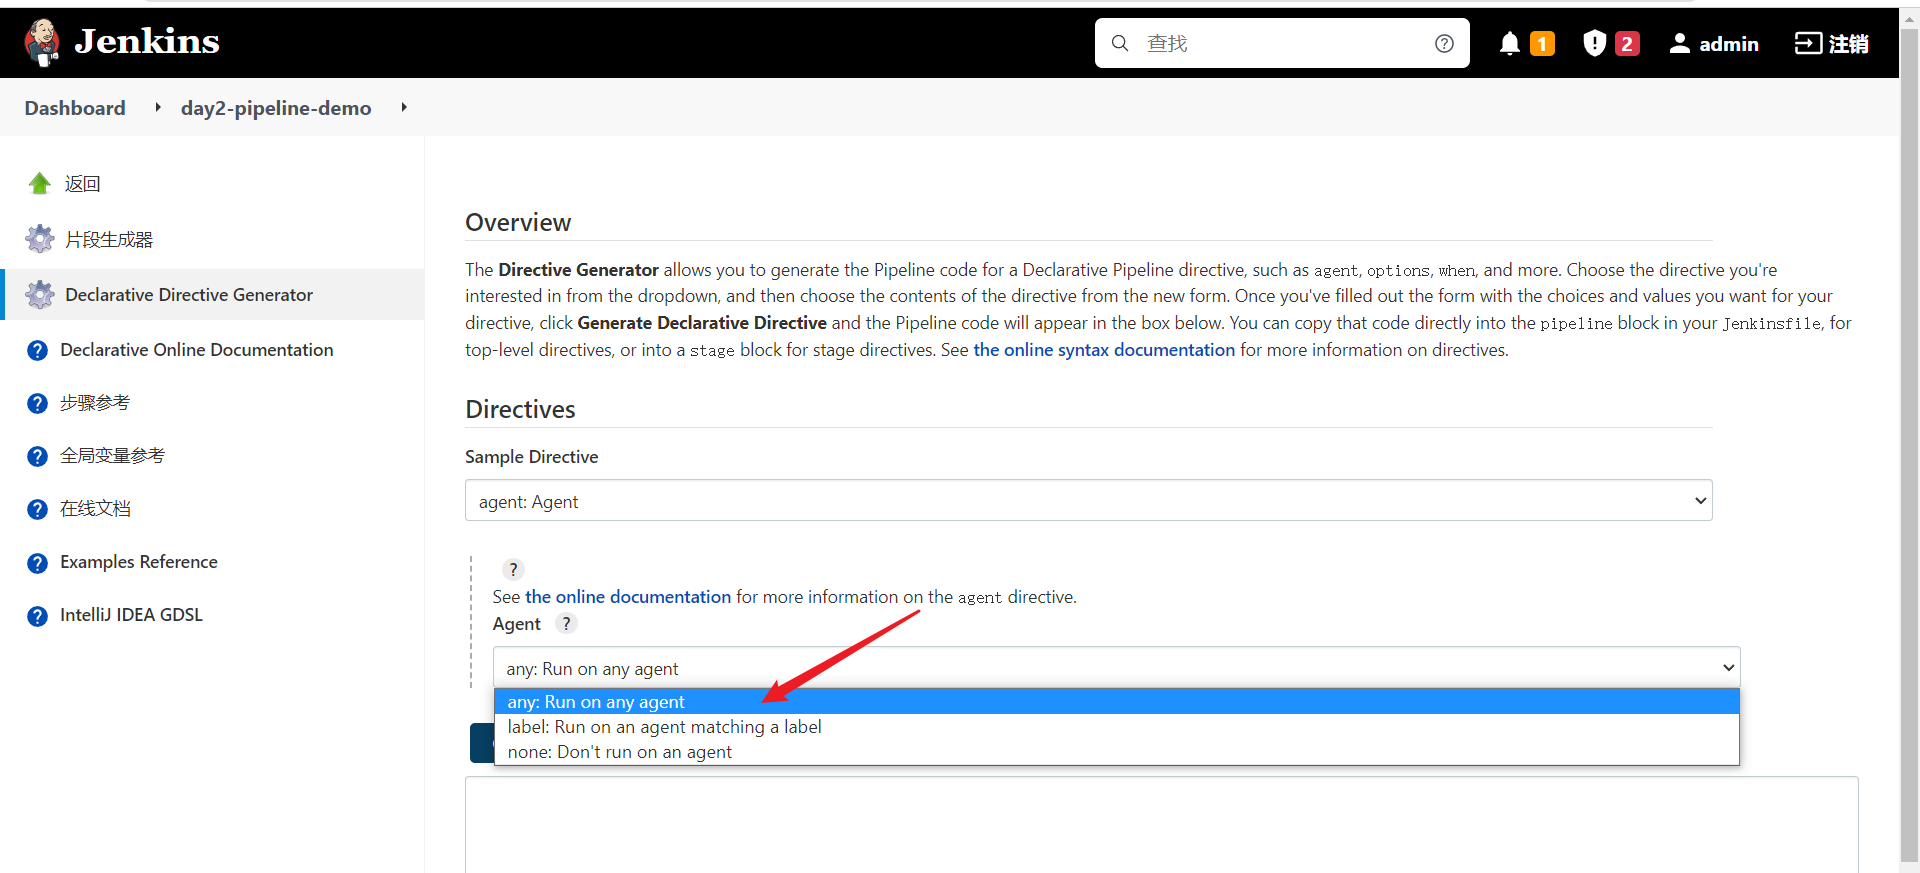Click the gear icon beside 片段生成器
Image resolution: width=1920 pixels, height=873 pixels.
(x=40, y=239)
